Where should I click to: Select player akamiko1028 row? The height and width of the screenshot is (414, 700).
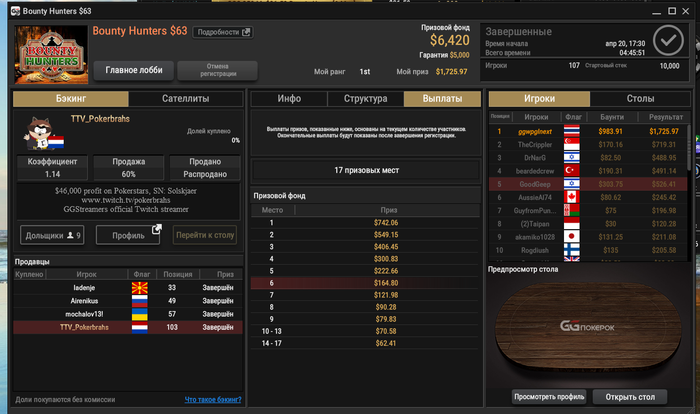tap(588, 237)
